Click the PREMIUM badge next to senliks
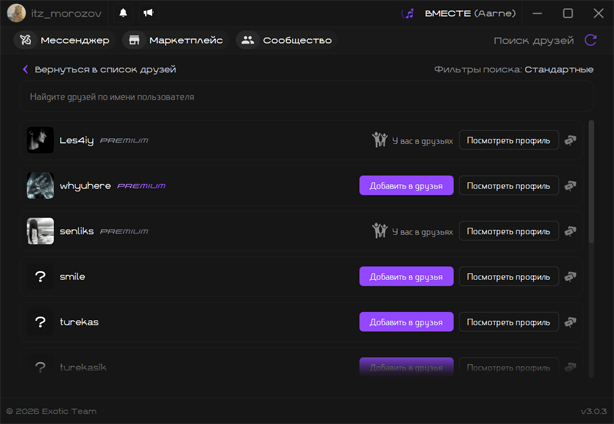614x424 pixels. (124, 231)
